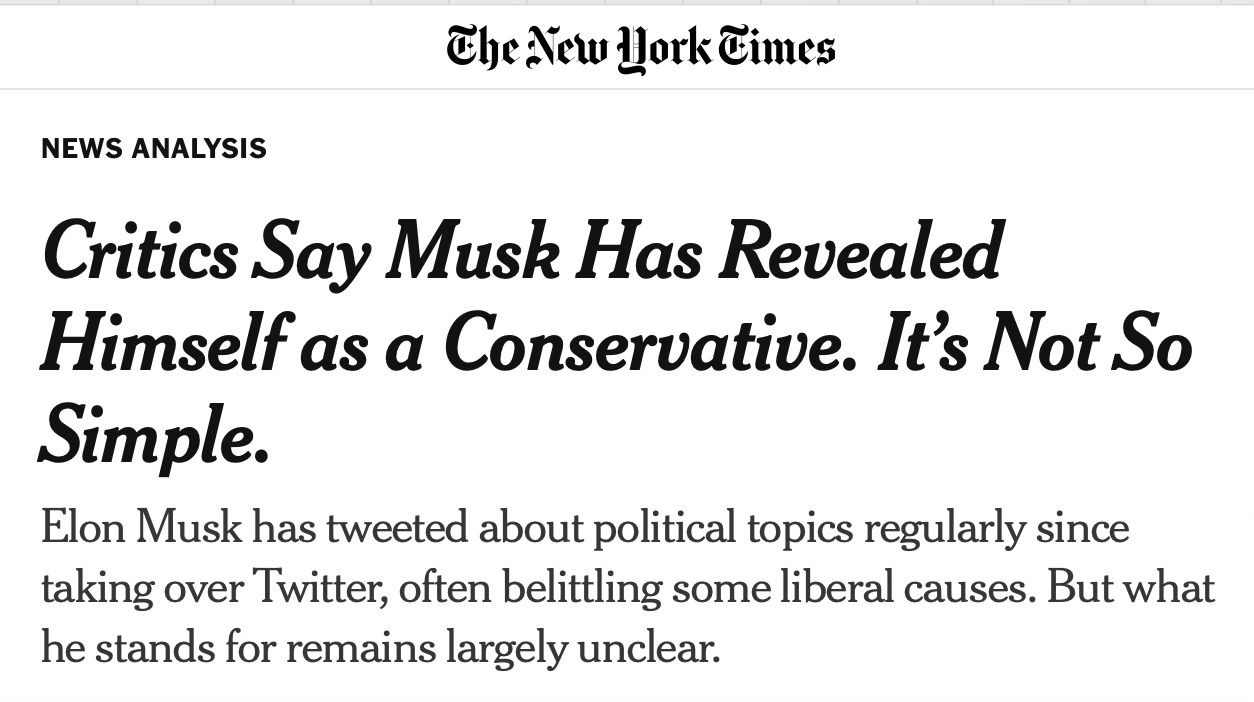Click the summary line starting 'taking over Twitter'

tap(628, 588)
